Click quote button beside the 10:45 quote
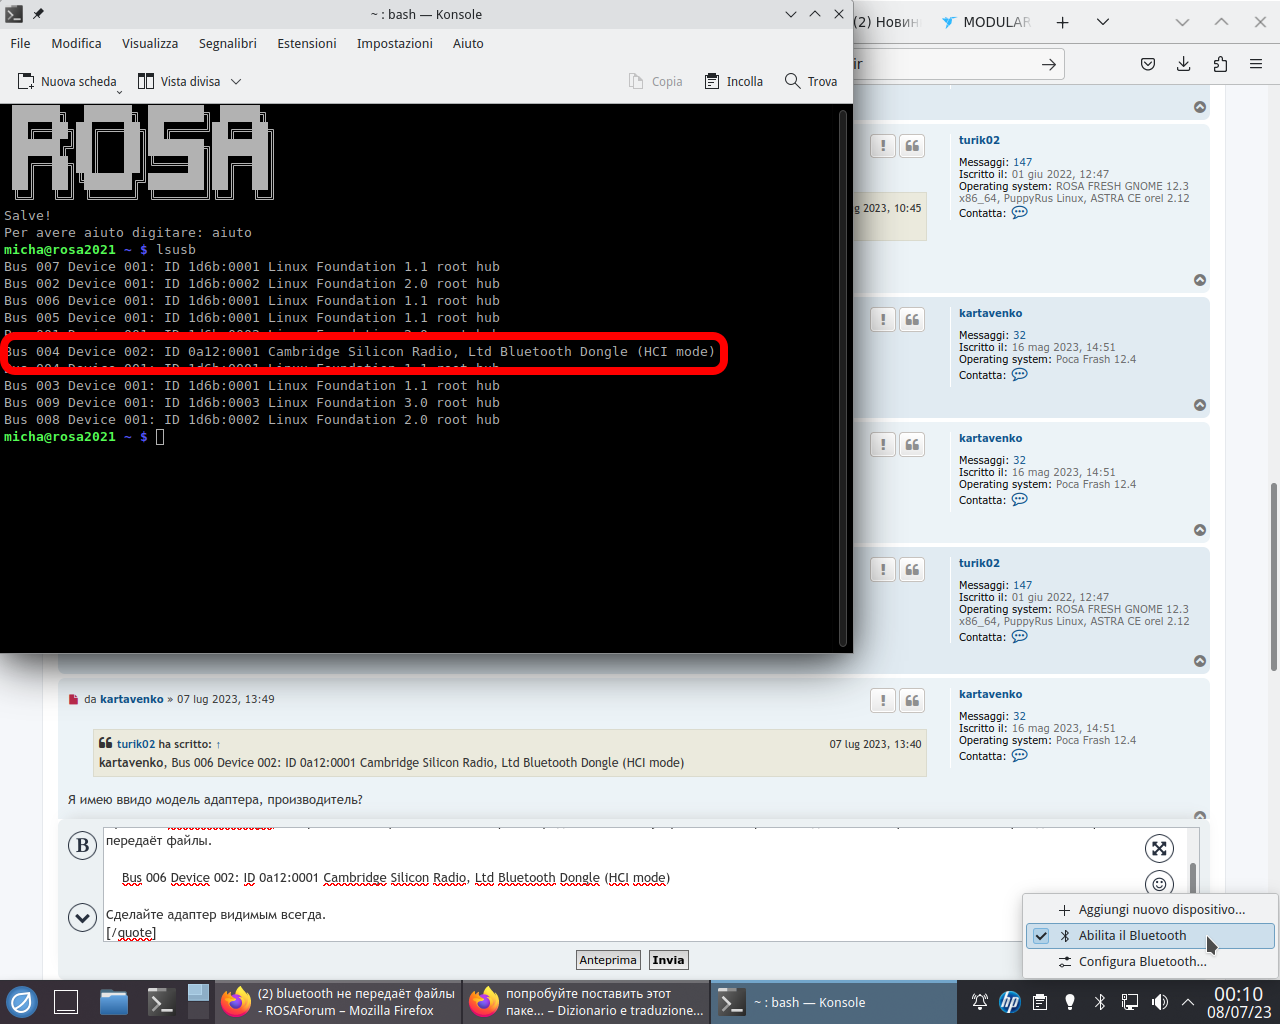Screen dimensions: 1280x1024 912,146
